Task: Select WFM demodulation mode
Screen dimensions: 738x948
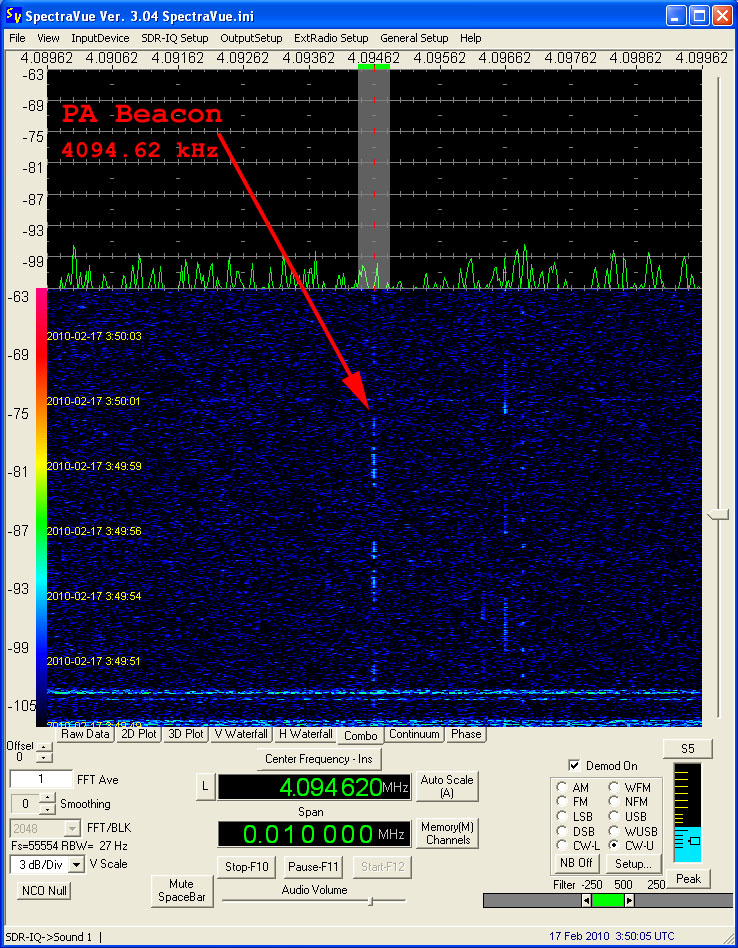Action: tap(613, 787)
